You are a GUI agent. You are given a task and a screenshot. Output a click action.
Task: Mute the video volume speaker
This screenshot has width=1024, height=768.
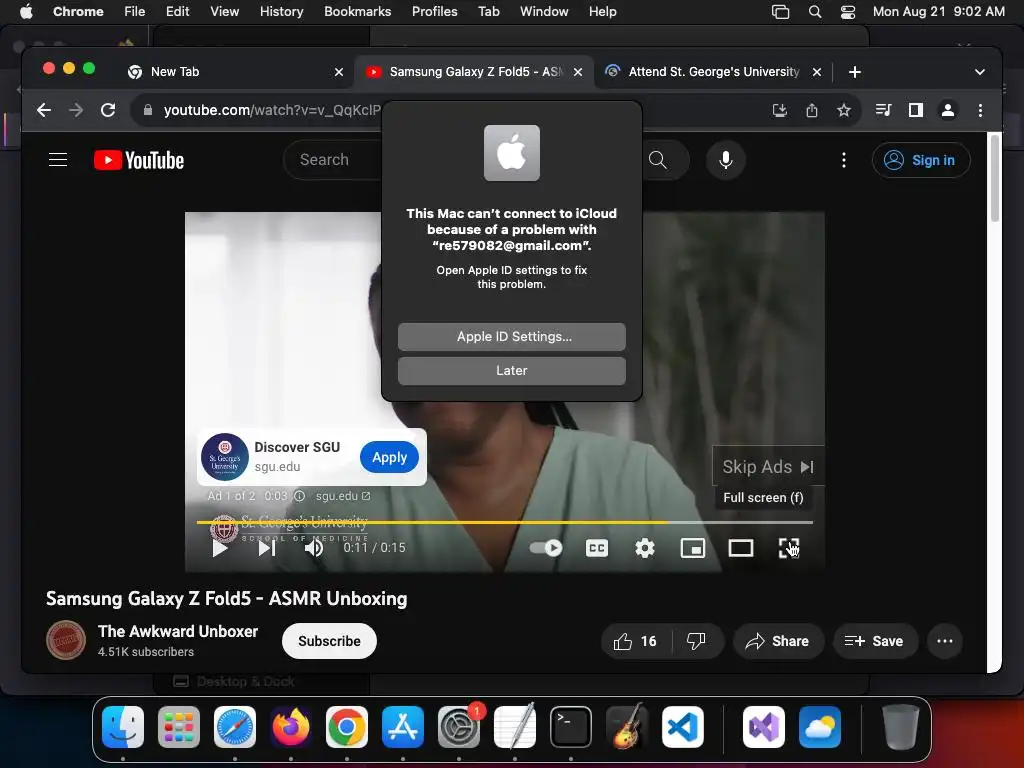coord(313,548)
